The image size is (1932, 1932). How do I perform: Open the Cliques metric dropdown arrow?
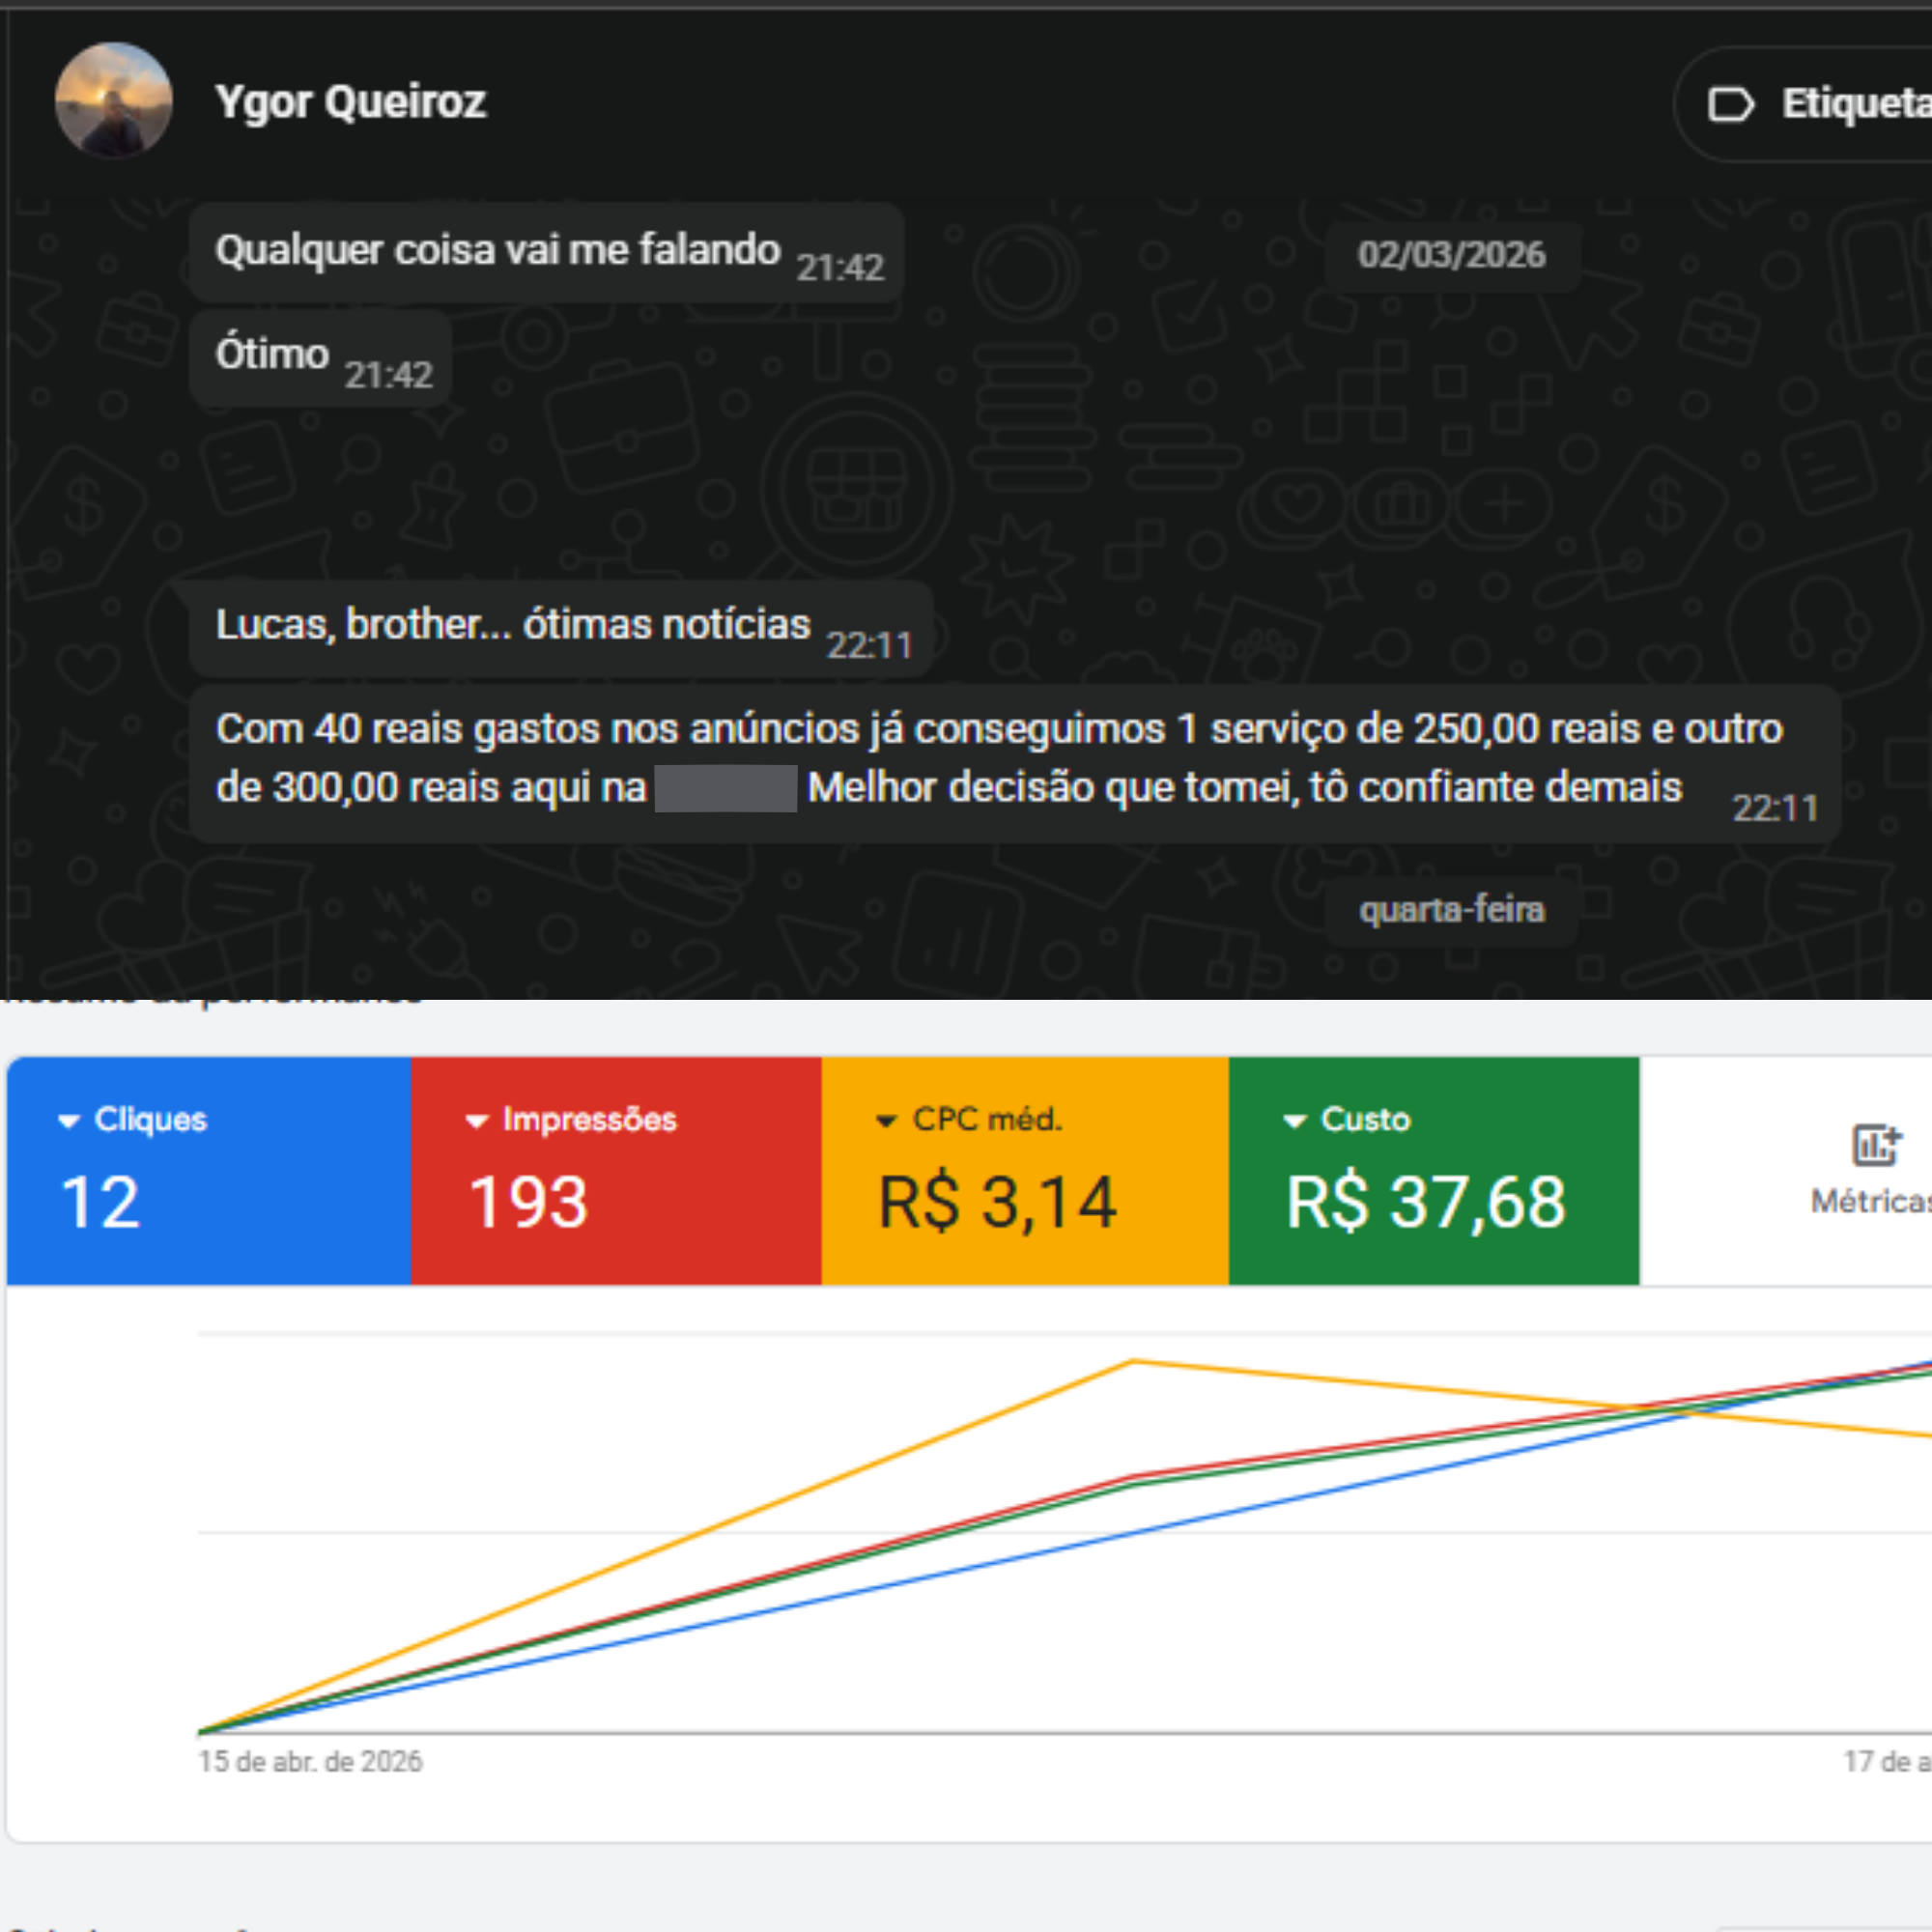pyautogui.click(x=69, y=1121)
